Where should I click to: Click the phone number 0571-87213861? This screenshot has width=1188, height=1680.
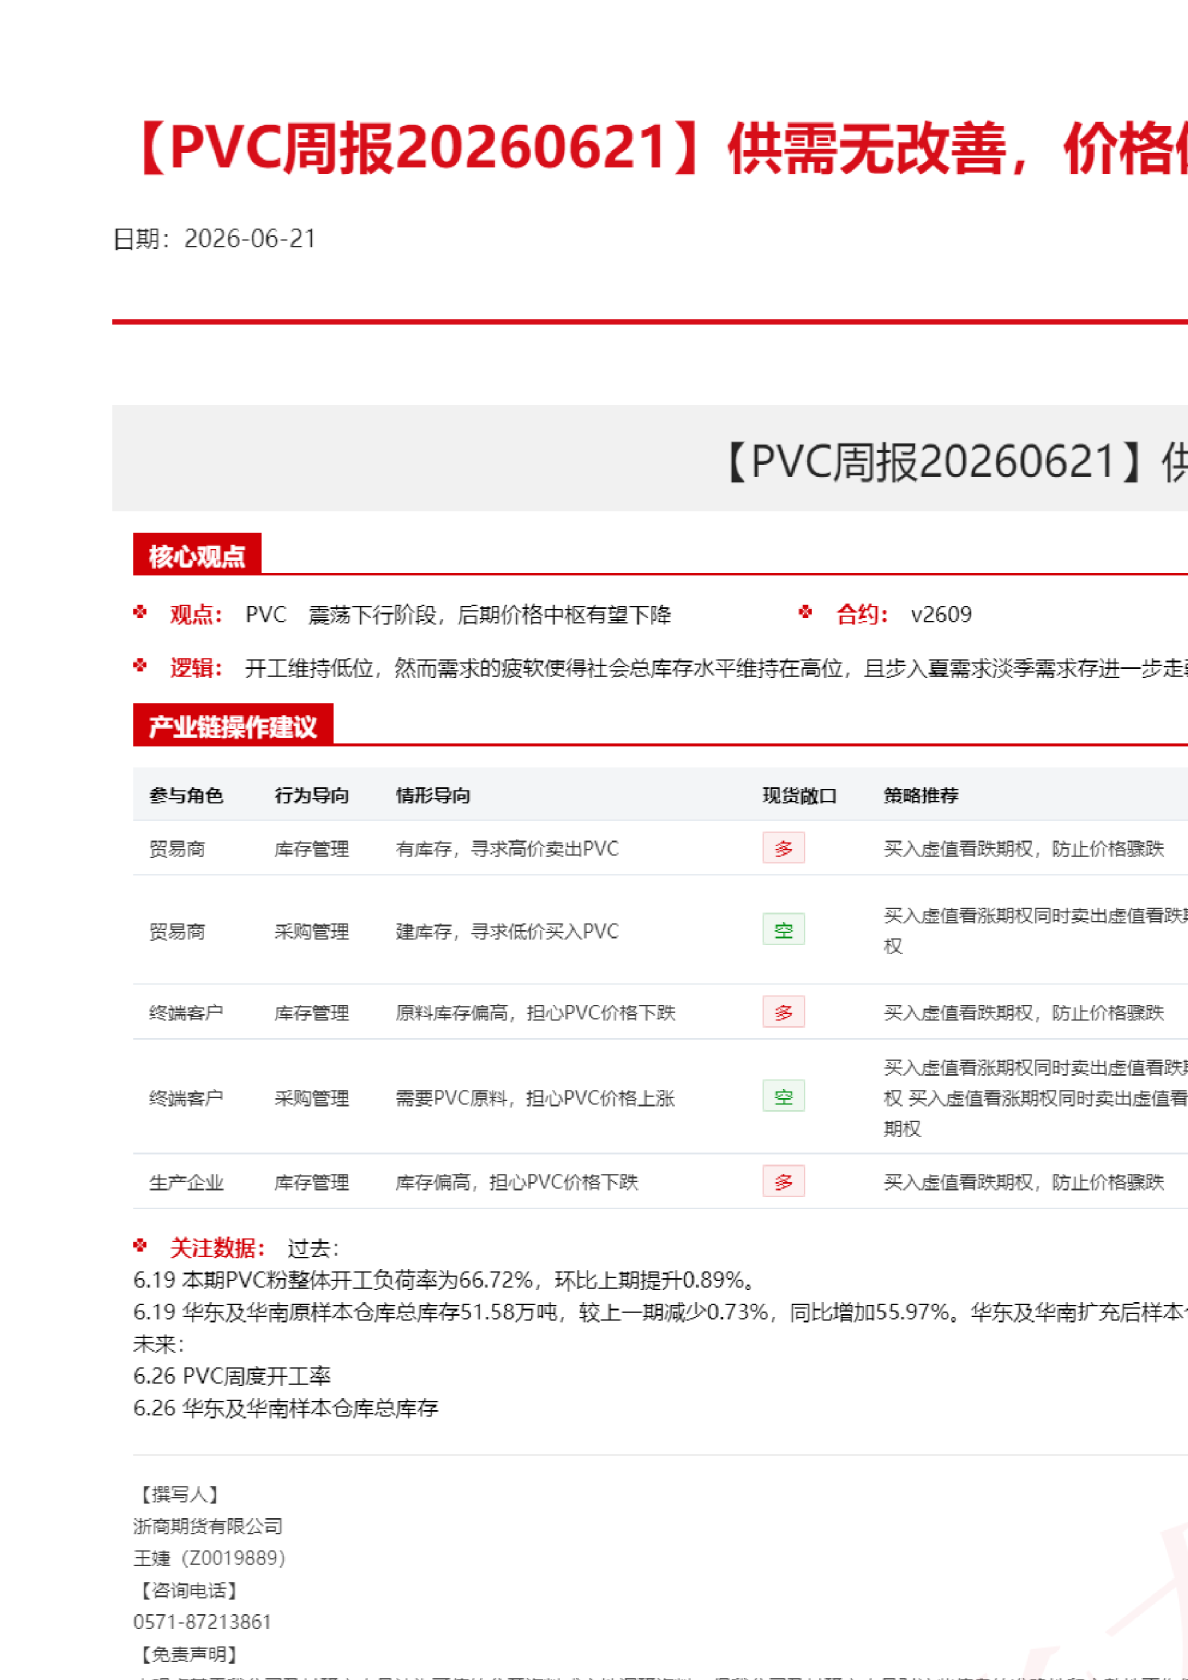coord(202,1622)
